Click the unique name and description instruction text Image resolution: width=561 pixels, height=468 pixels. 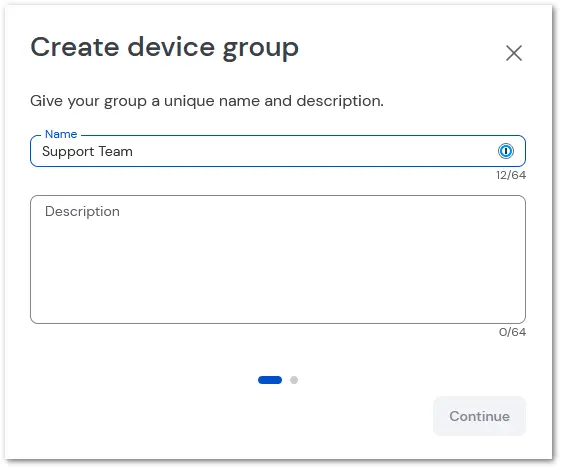point(207,101)
